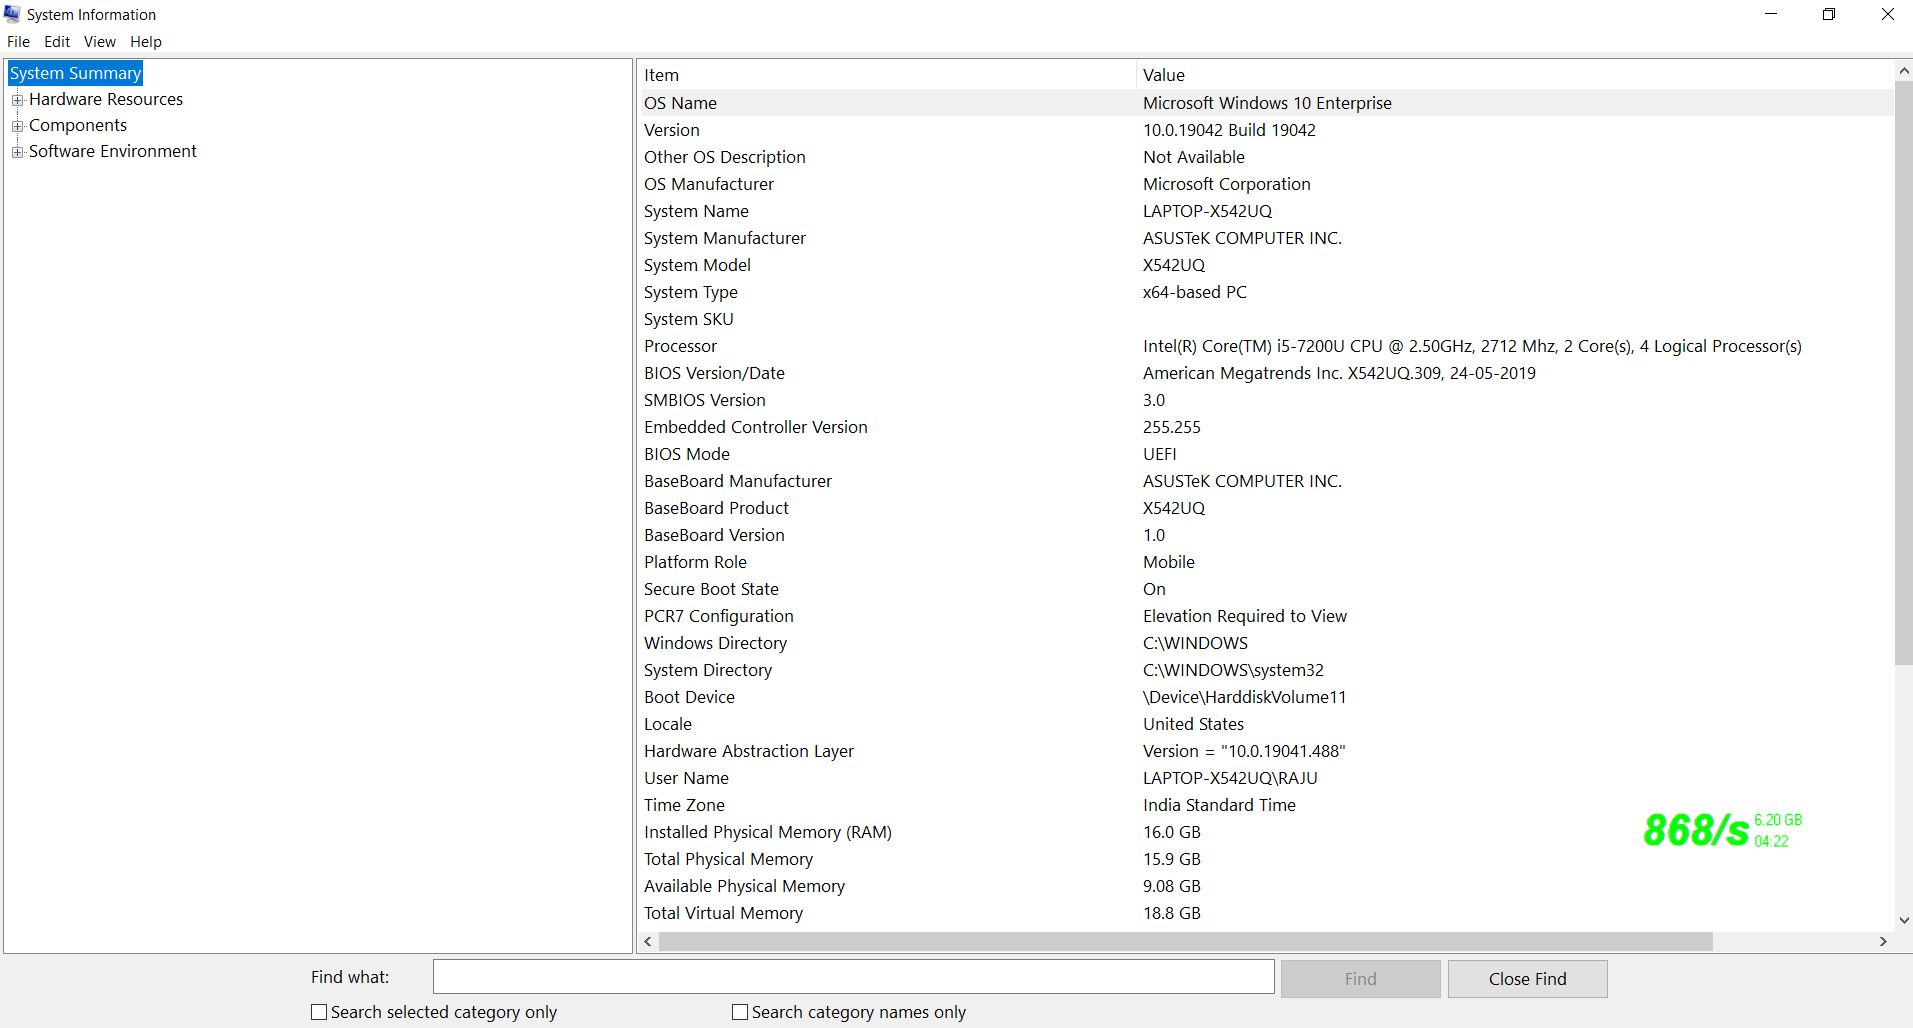The image size is (1913, 1028).
Task: Click the Intel Core i5-7200U processor value
Action: click(x=1472, y=346)
